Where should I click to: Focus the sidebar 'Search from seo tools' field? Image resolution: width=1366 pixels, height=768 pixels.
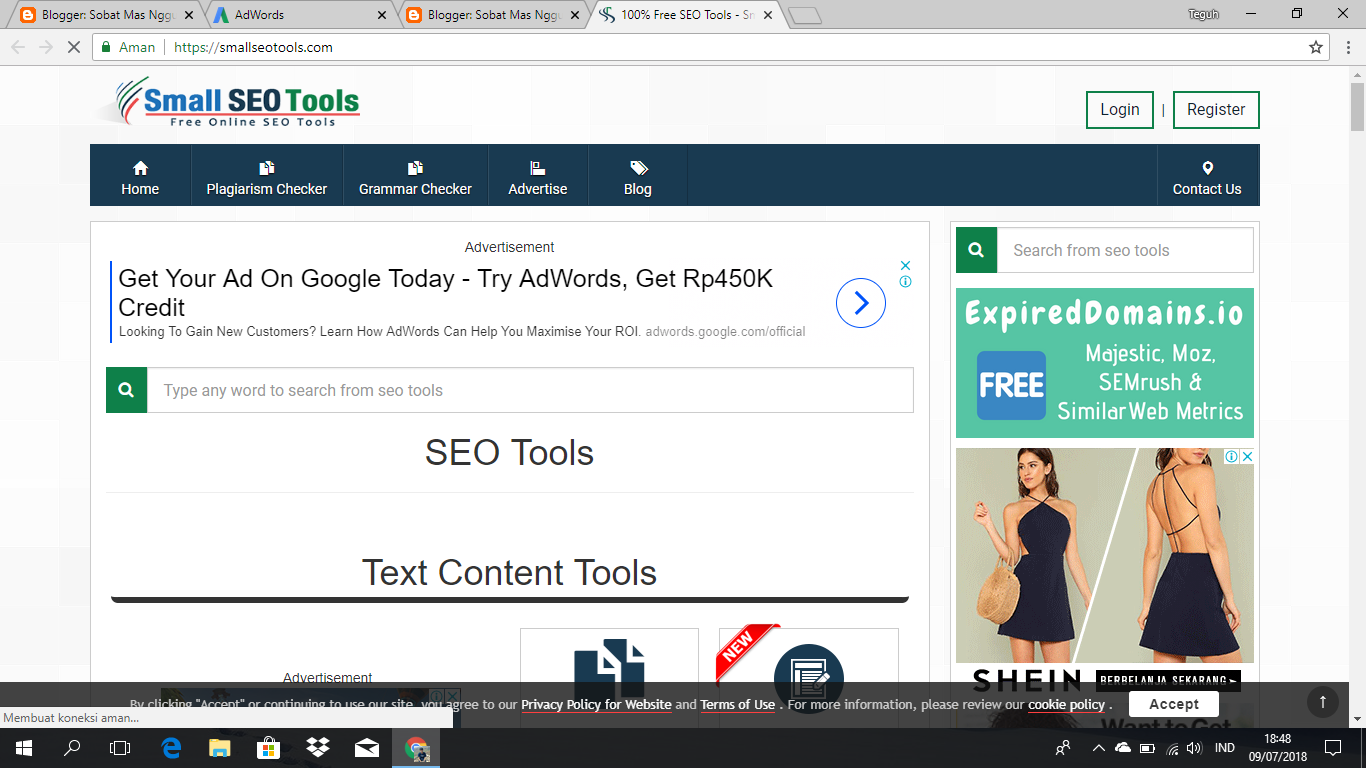(1125, 250)
